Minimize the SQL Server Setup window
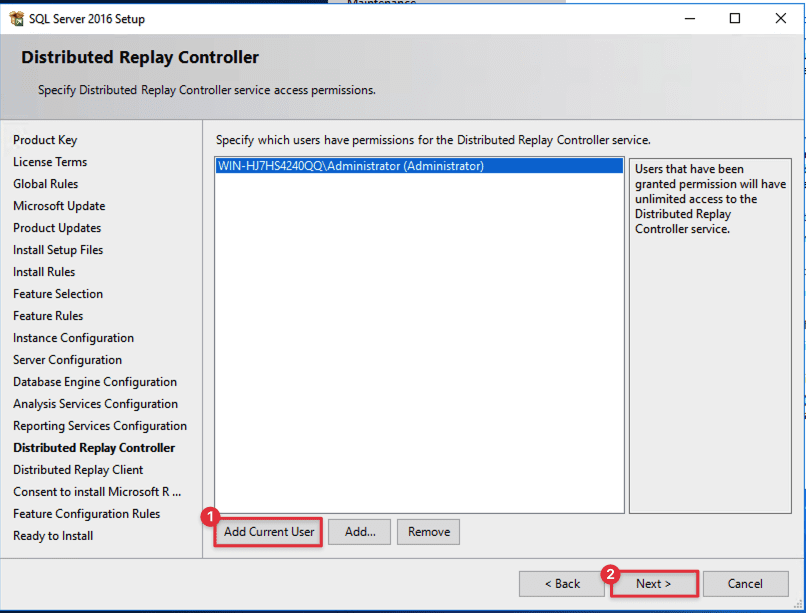This screenshot has width=806, height=613. [689, 18]
